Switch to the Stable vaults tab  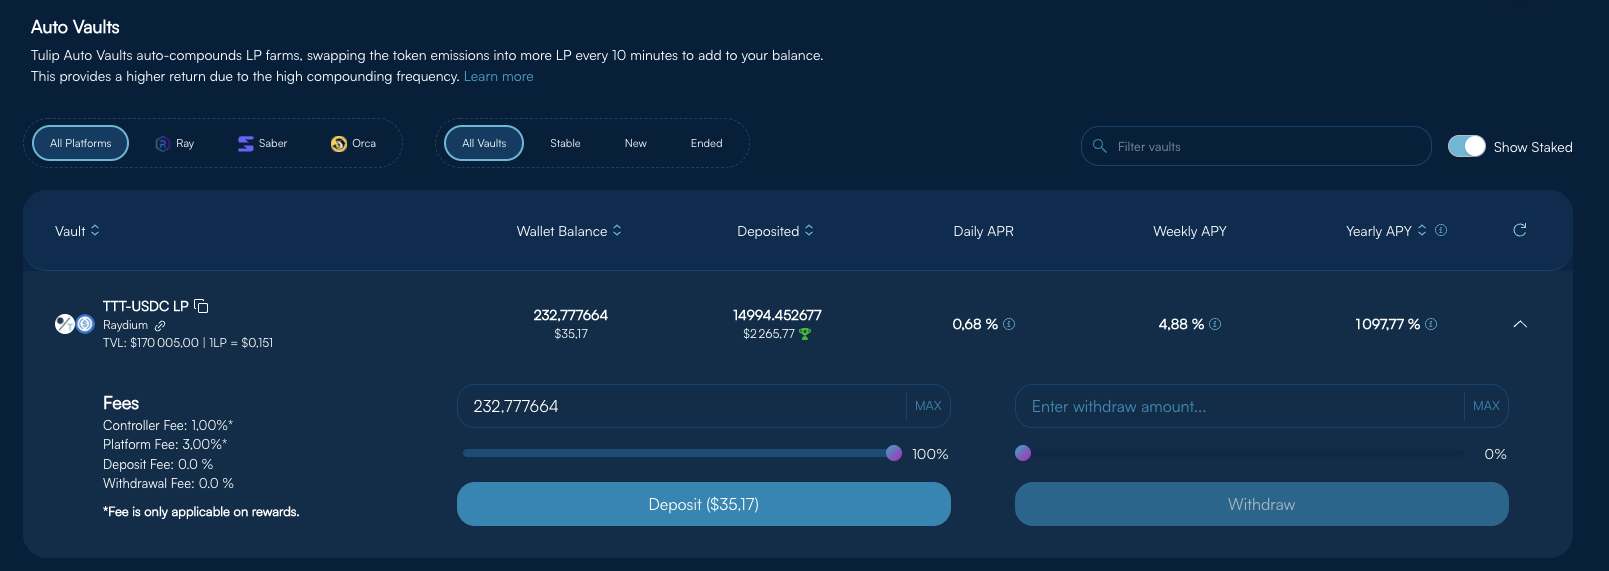tap(565, 143)
